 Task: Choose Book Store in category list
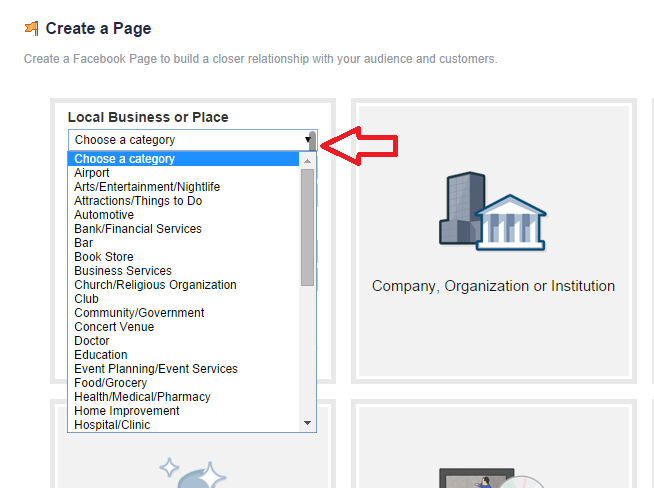click(104, 257)
